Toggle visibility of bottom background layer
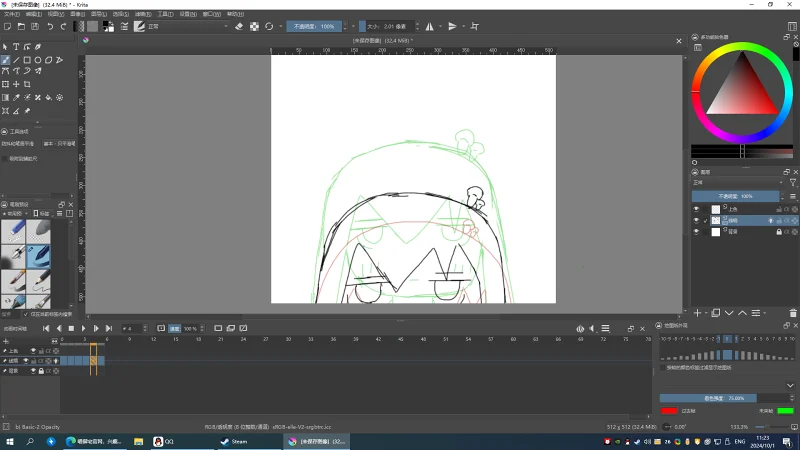The width and height of the screenshot is (800, 450). click(696, 232)
